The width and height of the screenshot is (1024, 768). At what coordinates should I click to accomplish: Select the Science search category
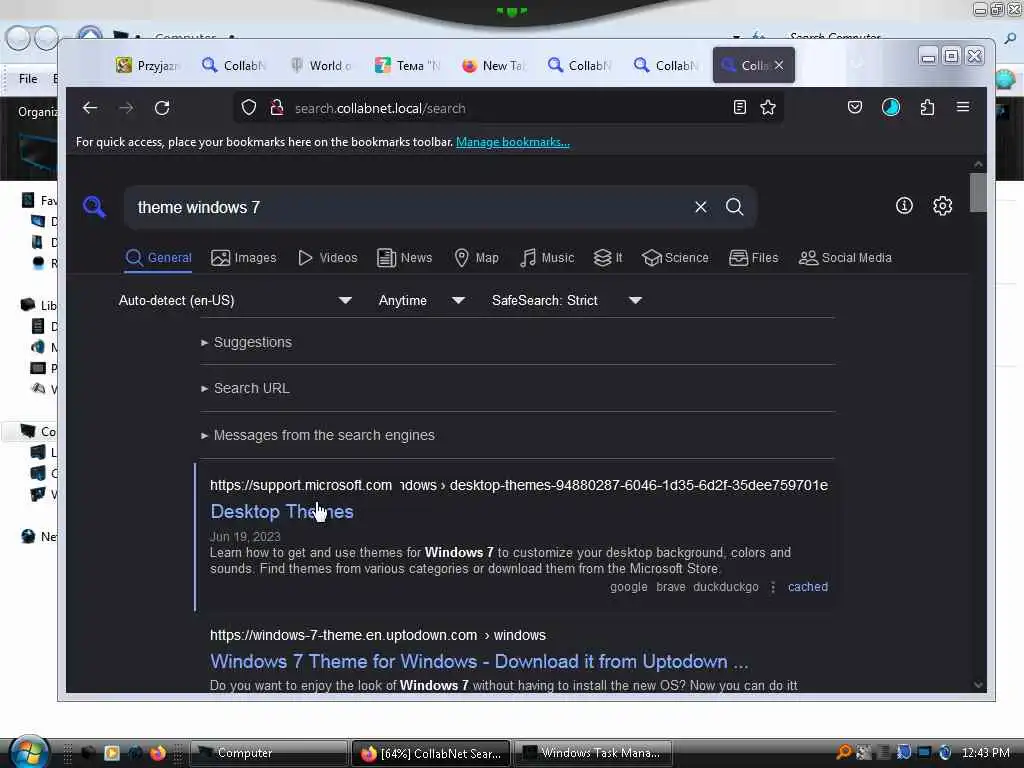[675, 258]
